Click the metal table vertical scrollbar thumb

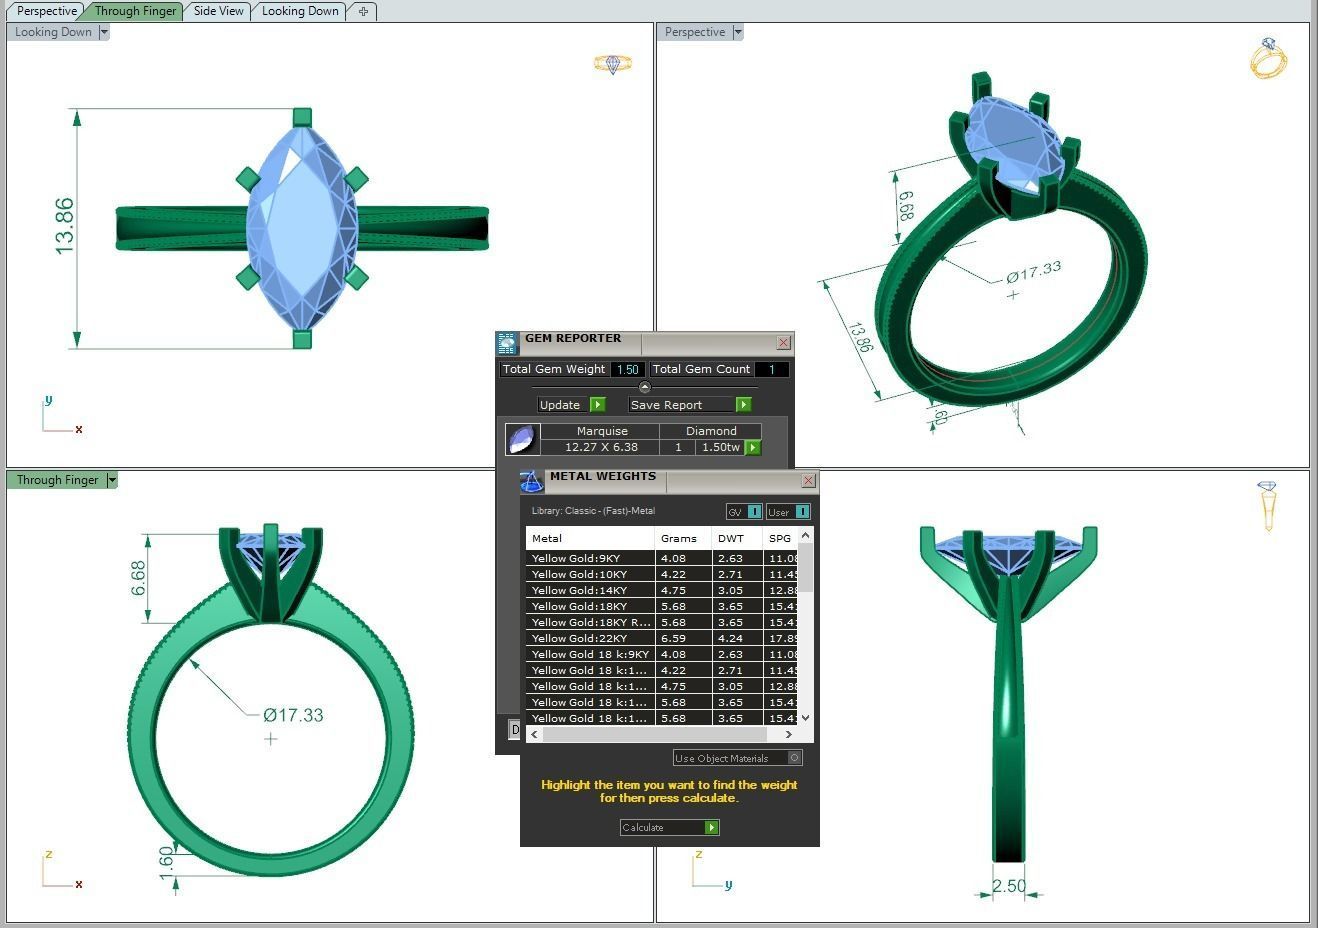[806, 568]
